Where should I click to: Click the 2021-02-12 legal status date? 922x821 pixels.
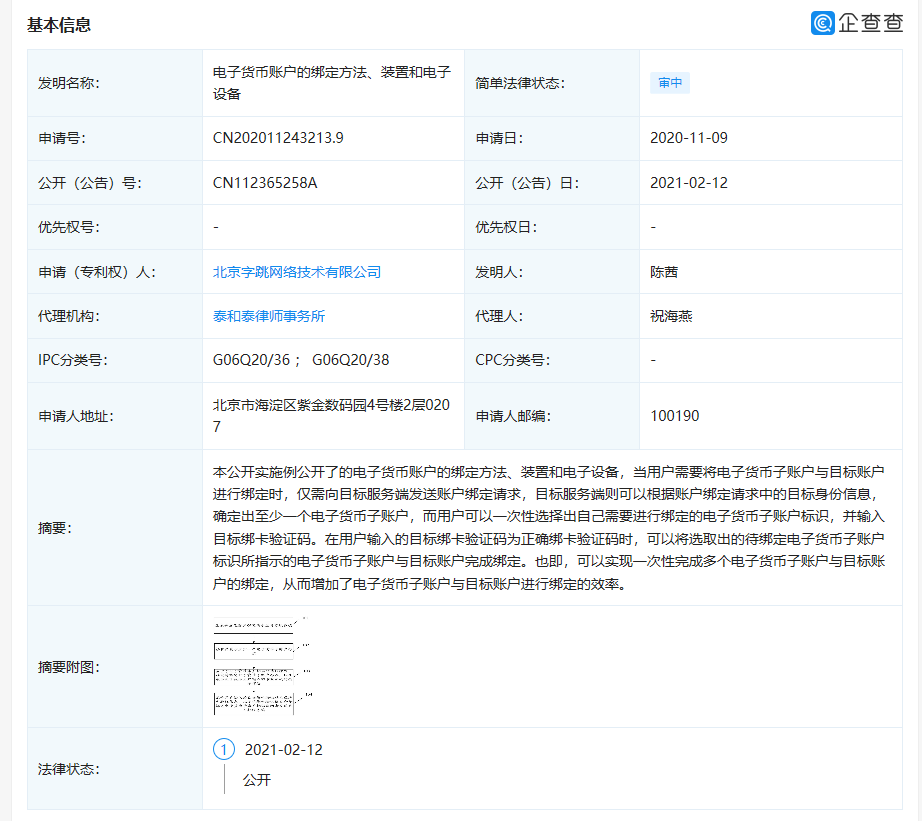(283, 750)
